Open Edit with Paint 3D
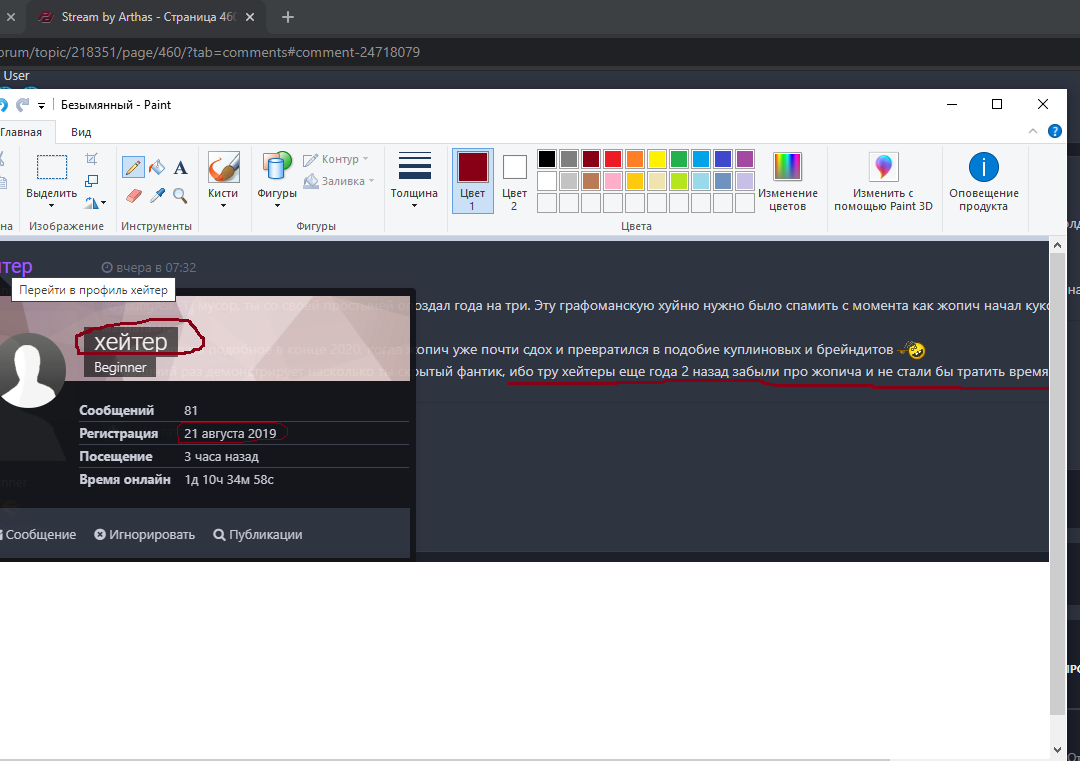The height and width of the screenshot is (761, 1080). [883, 181]
